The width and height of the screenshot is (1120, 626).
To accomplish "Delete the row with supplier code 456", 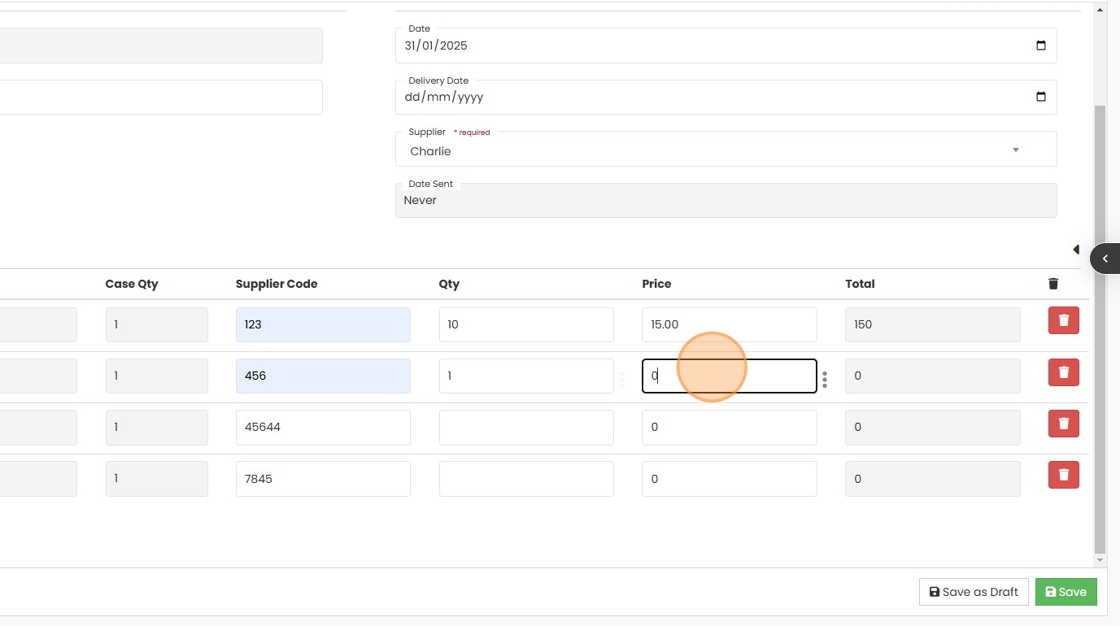I will pos(1063,373).
